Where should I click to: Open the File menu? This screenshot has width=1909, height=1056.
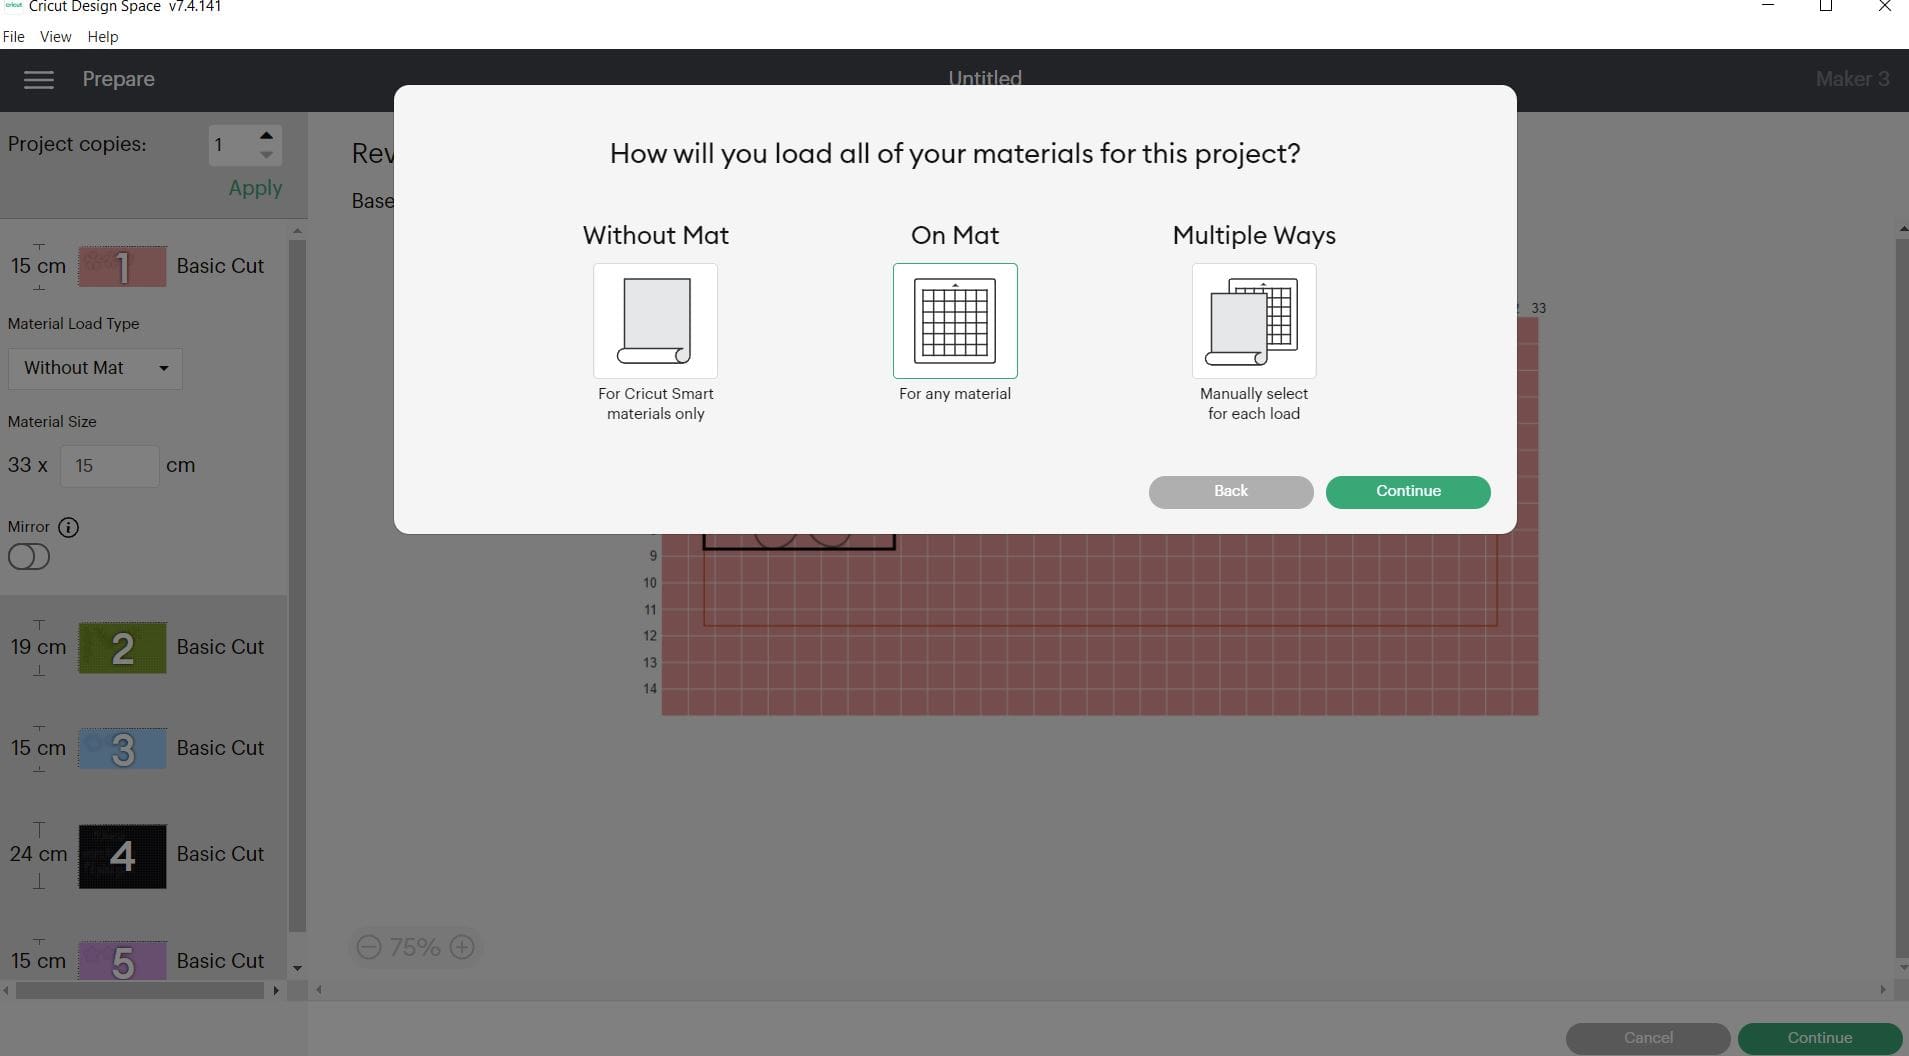coord(14,36)
